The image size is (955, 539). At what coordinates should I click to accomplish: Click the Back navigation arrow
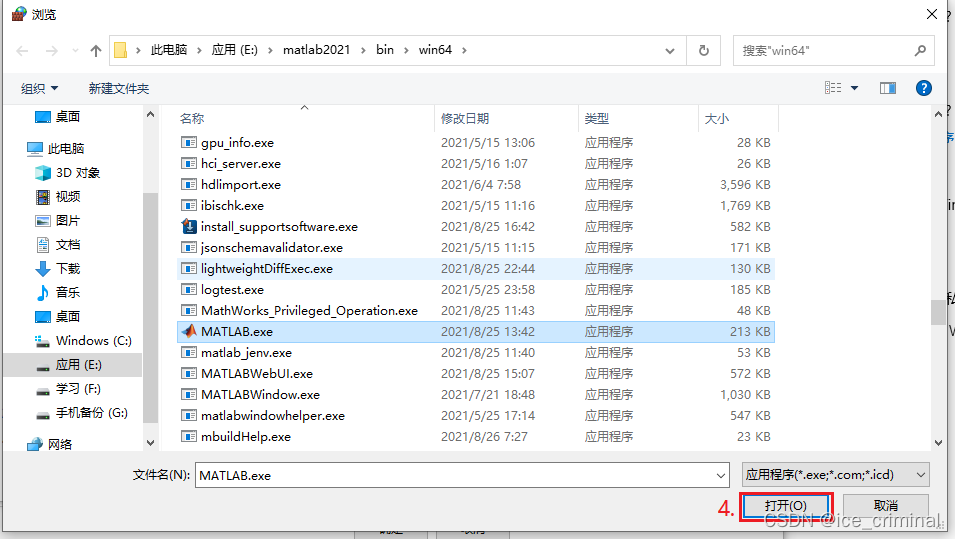(x=22, y=51)
